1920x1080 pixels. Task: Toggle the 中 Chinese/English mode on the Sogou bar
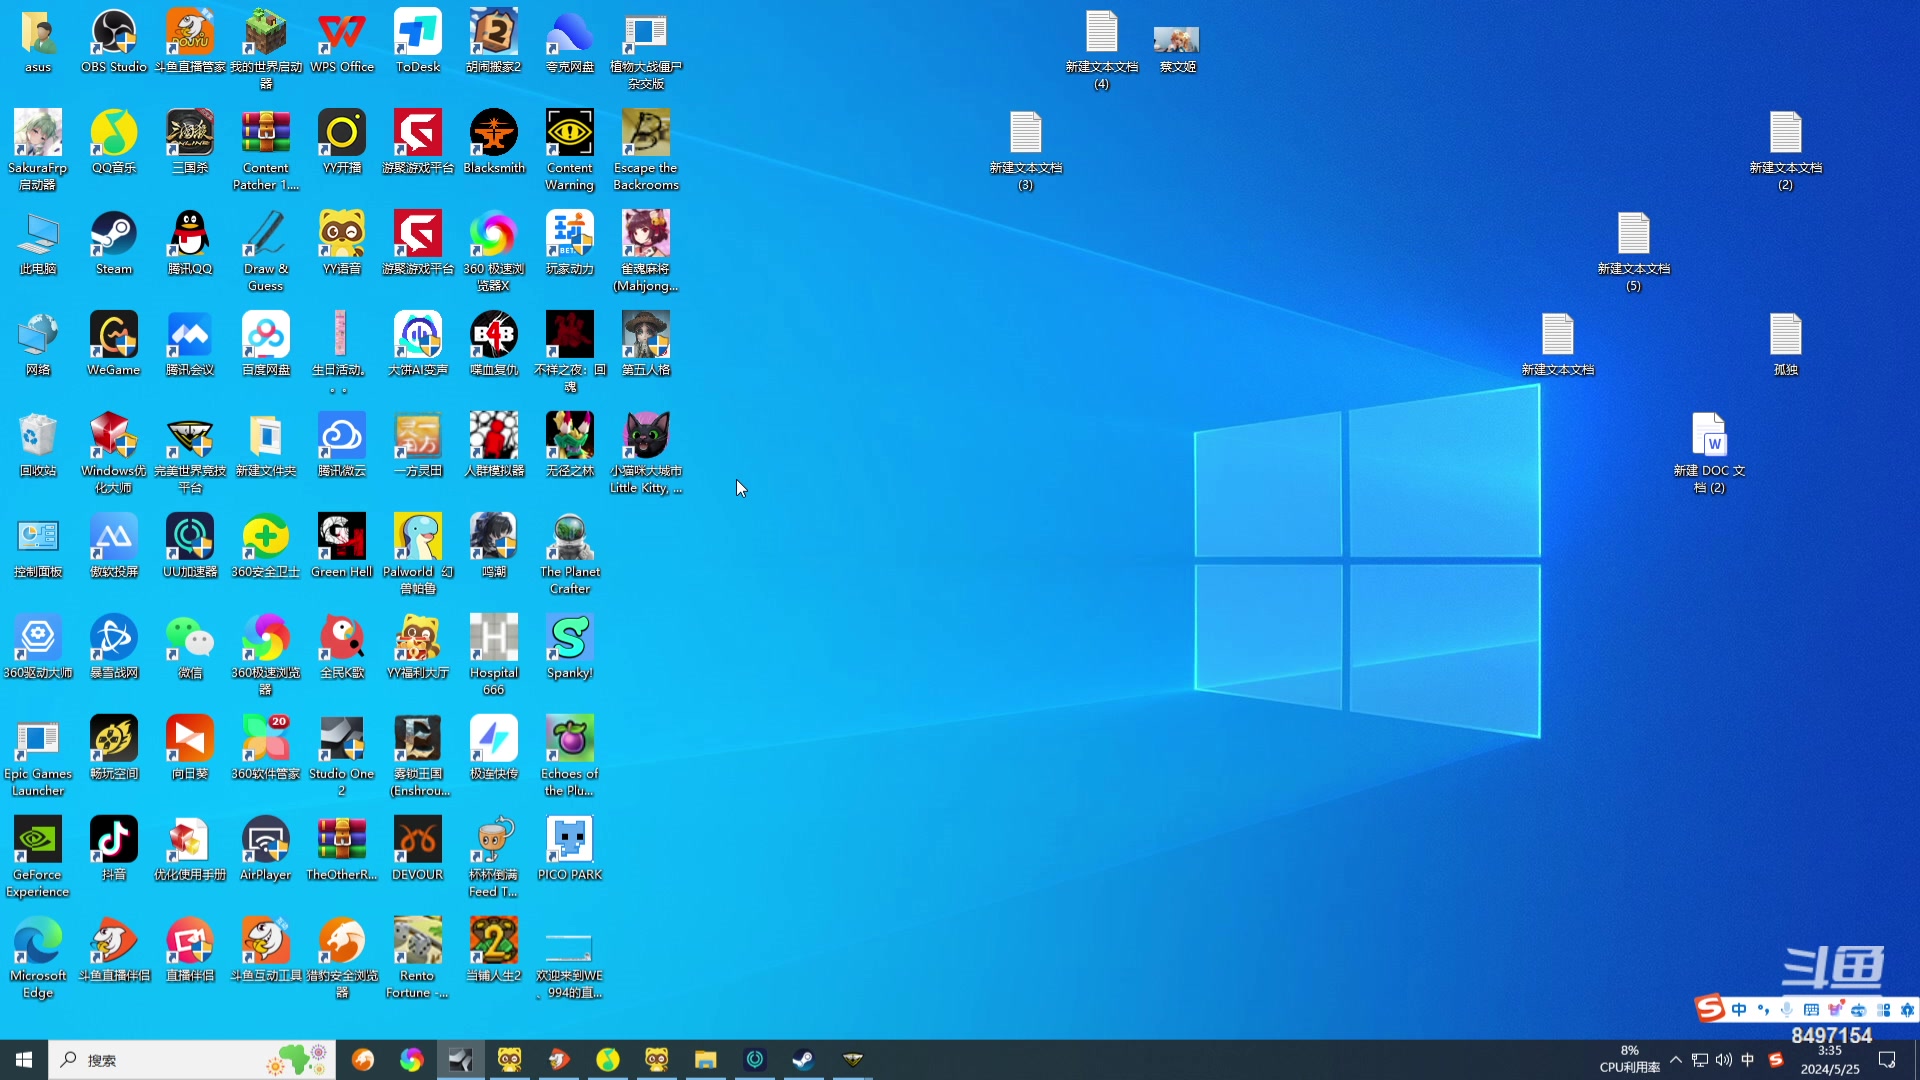[x=1739, y=1010]
